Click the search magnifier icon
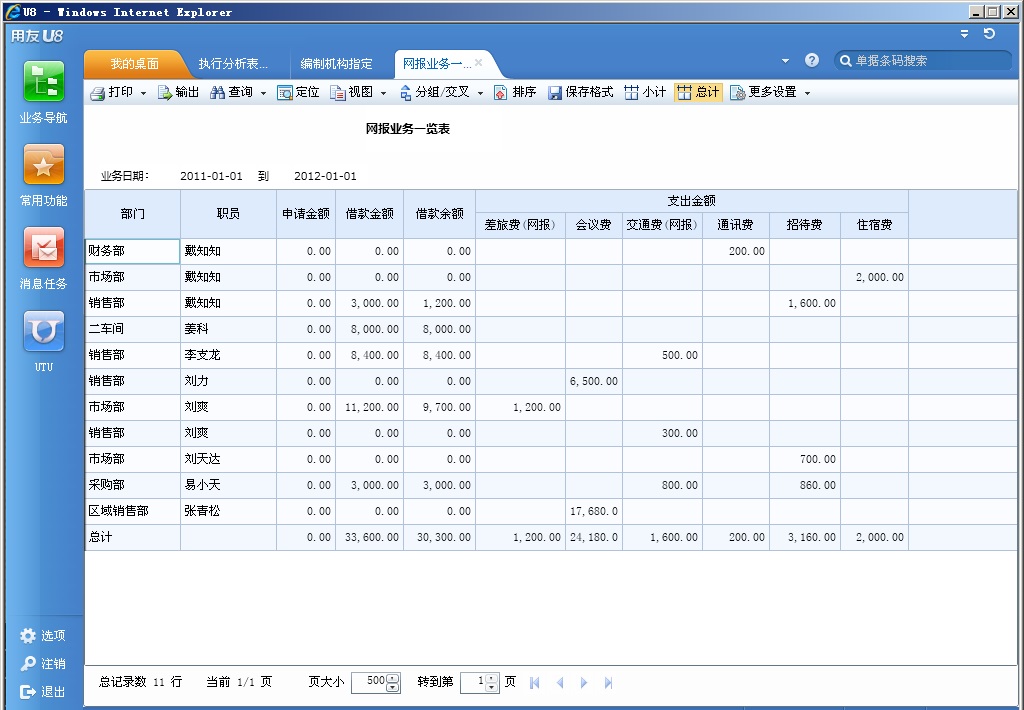The image size is (1024, 710). coord(846,61)
